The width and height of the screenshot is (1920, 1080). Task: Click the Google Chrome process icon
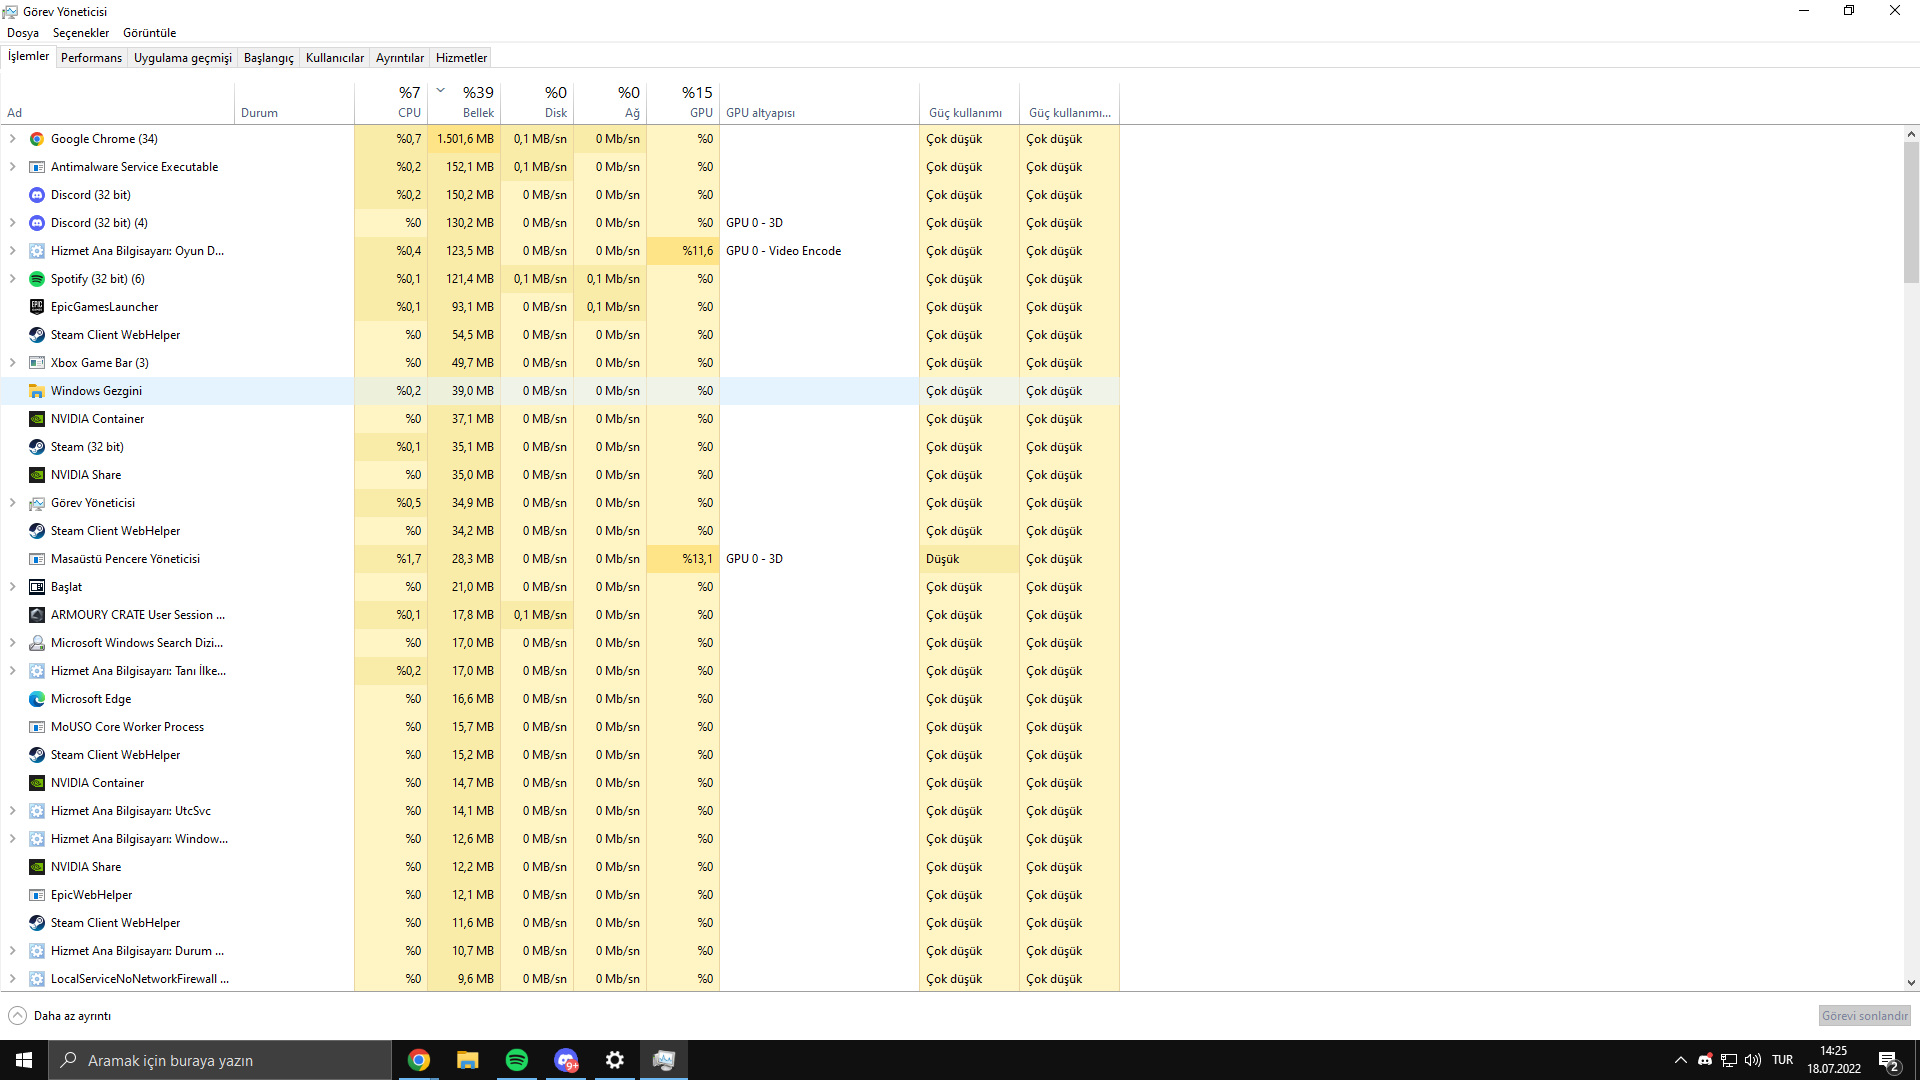point(37,139)
